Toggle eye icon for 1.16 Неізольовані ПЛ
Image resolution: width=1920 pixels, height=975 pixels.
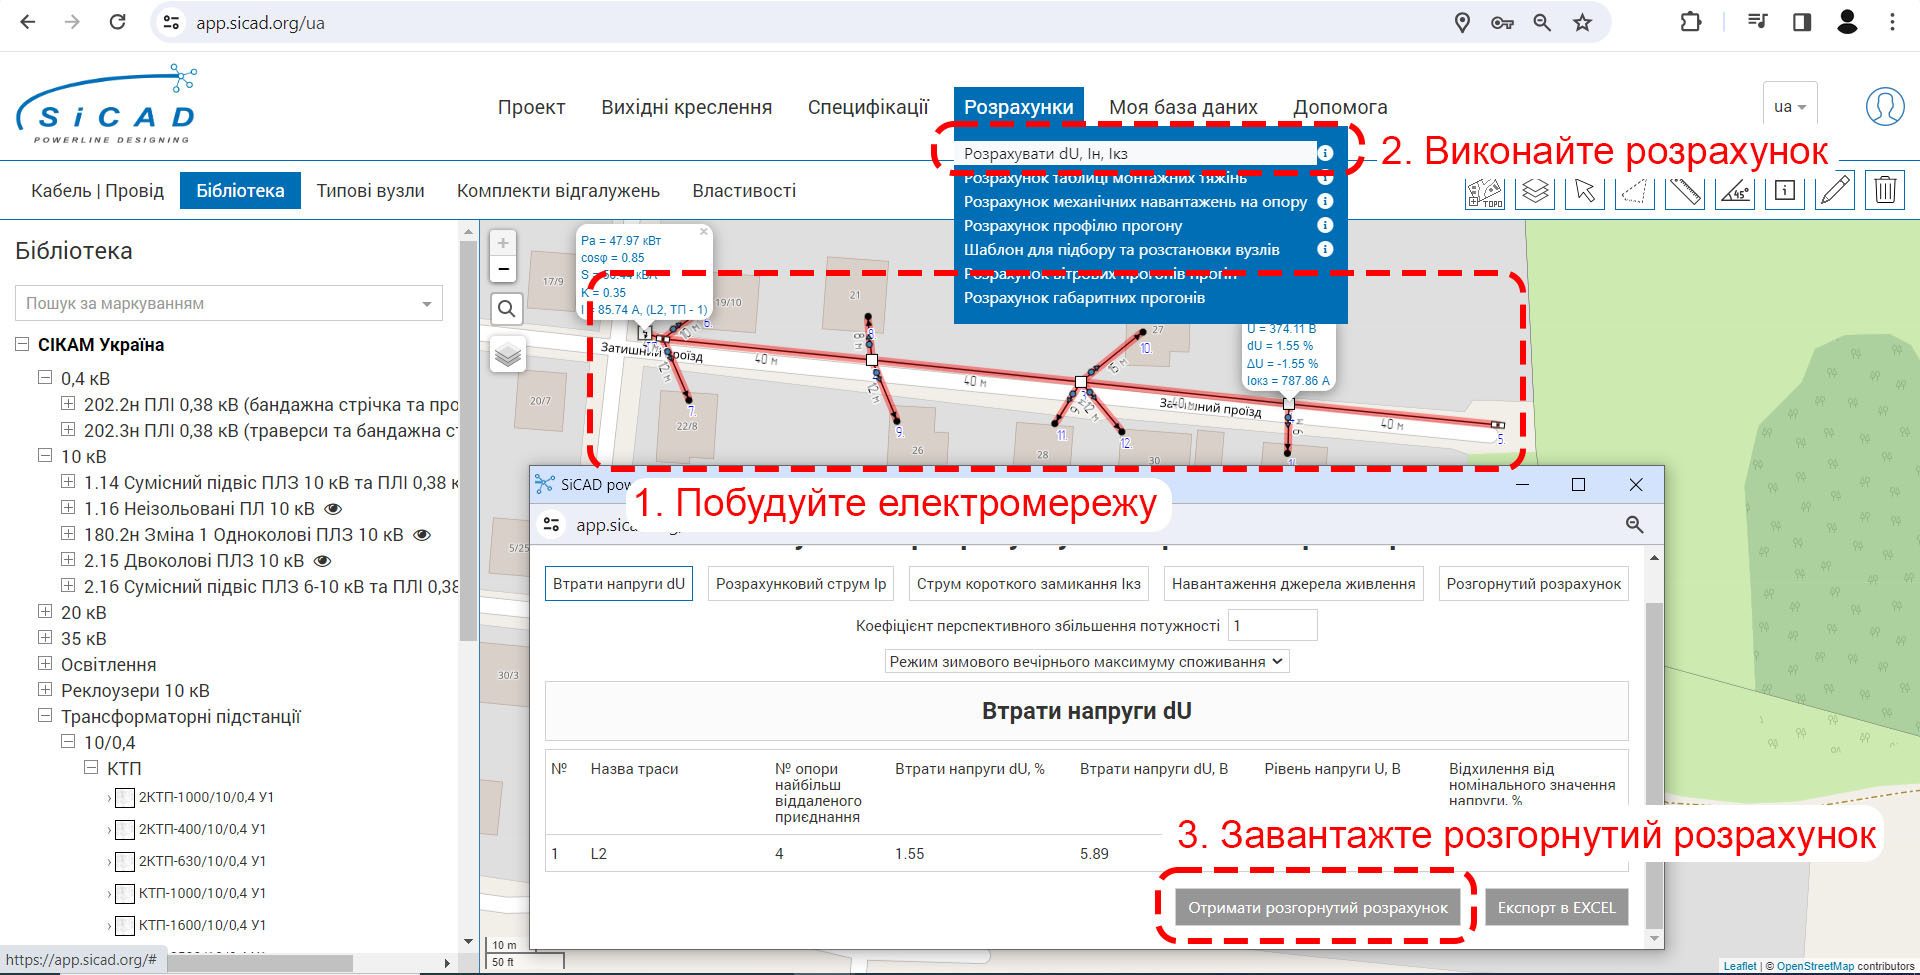coord(334,509)
